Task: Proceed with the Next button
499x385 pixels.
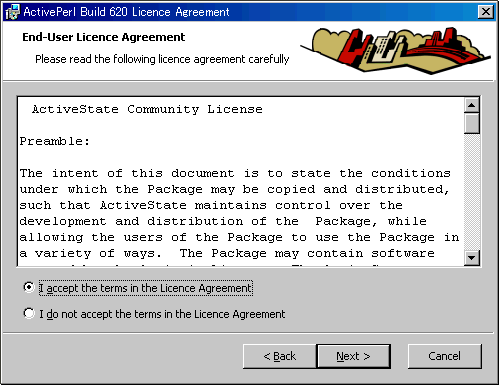Action: click(x=353, y=356)
